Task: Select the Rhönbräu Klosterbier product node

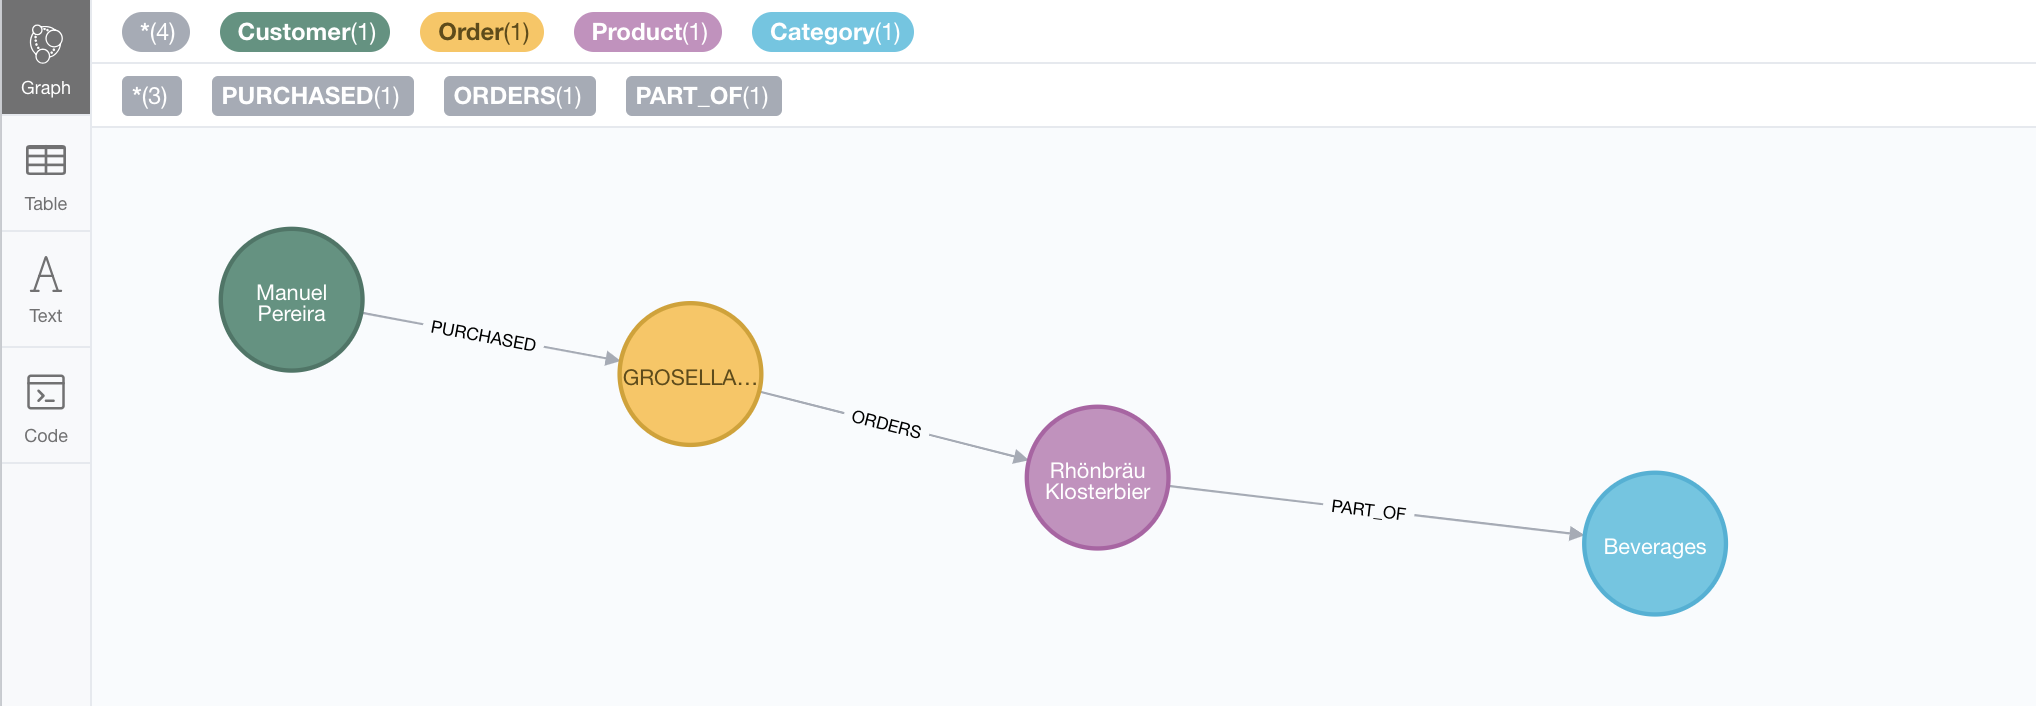Action: 1098,478
